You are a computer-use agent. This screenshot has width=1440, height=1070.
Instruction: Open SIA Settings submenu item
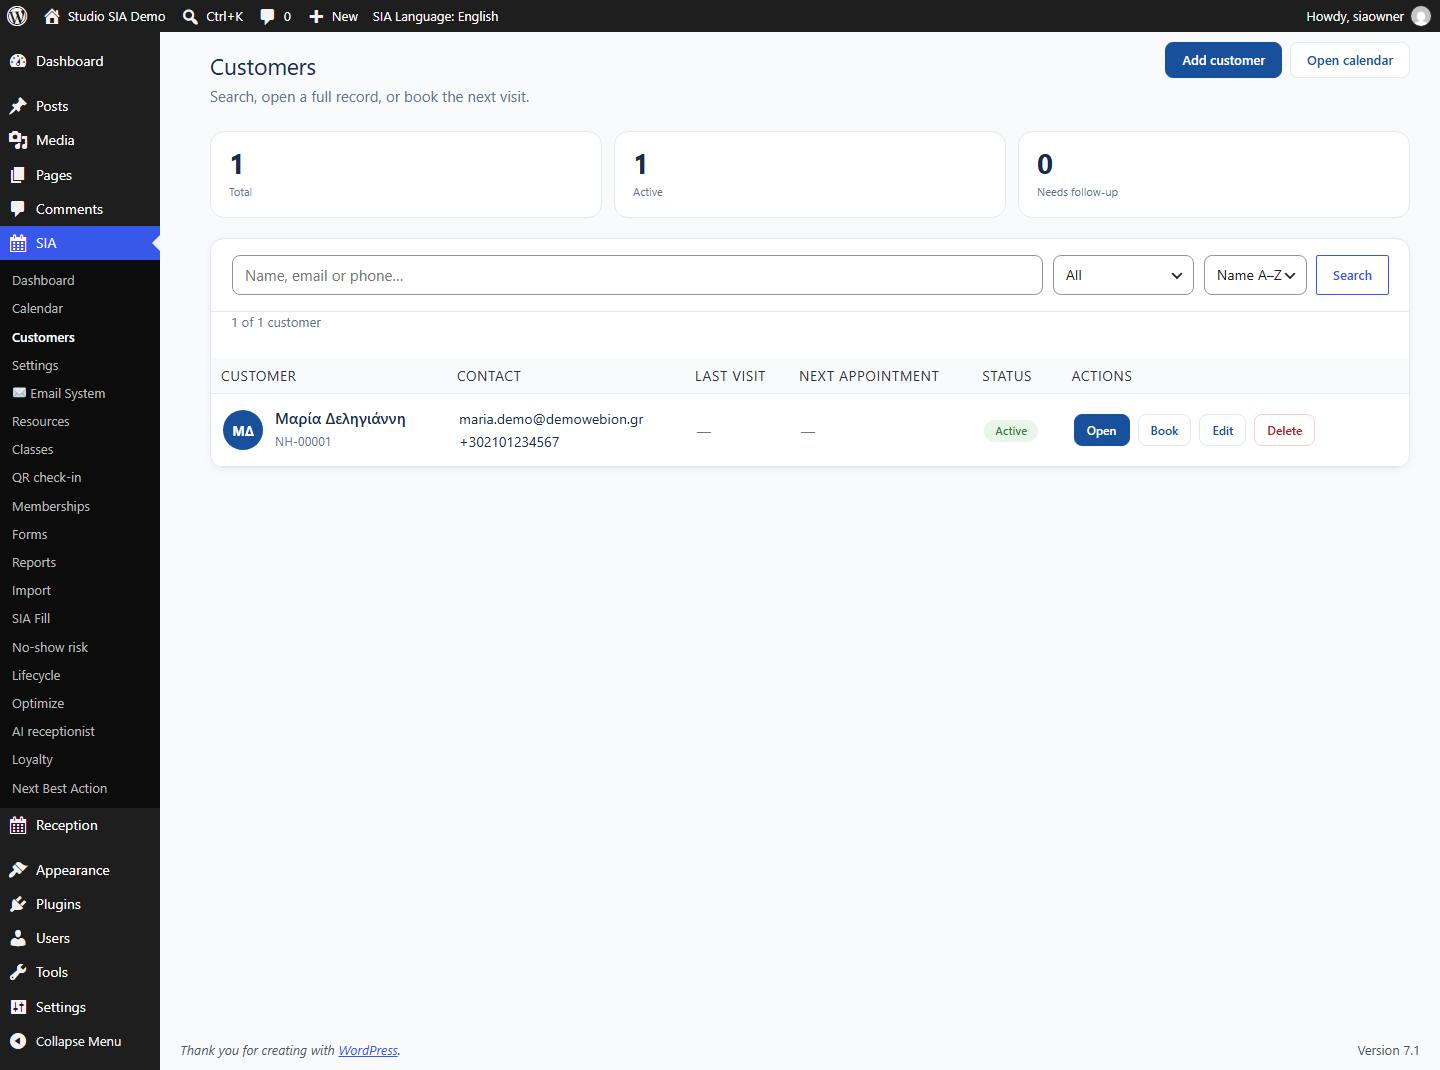35,365
